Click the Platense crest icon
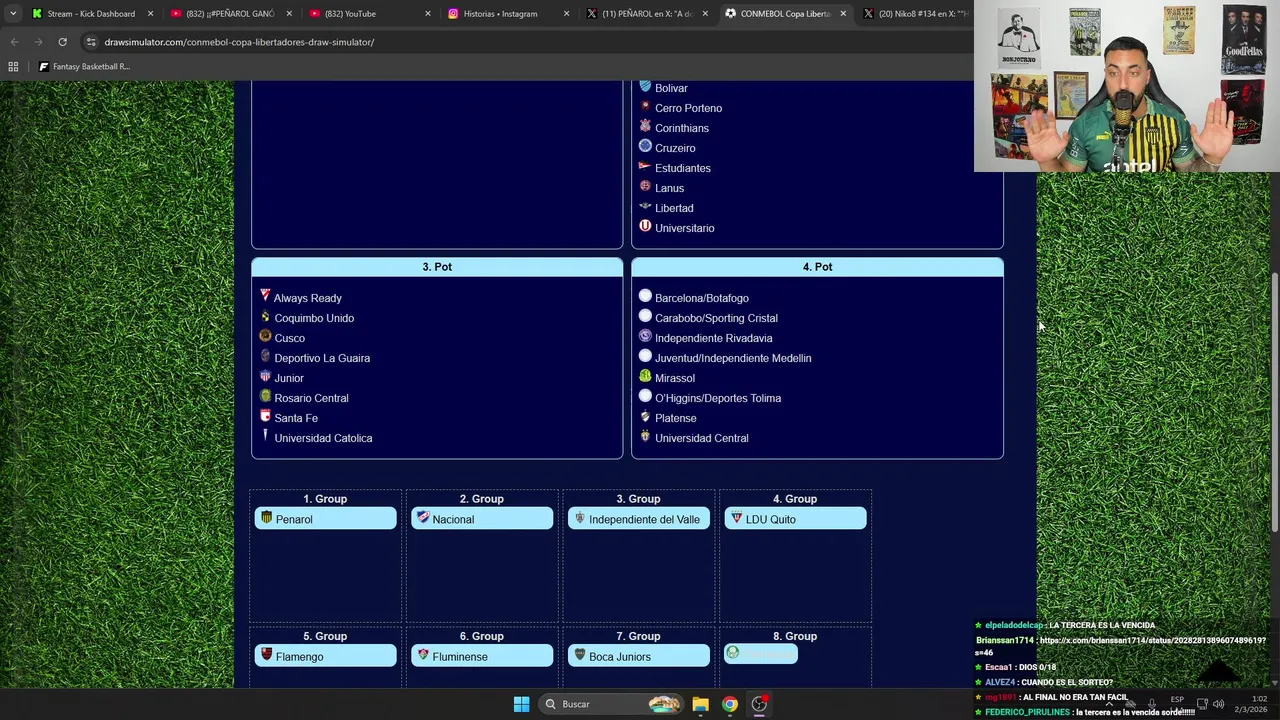The image size is (1280, 720). click(645, 416)
